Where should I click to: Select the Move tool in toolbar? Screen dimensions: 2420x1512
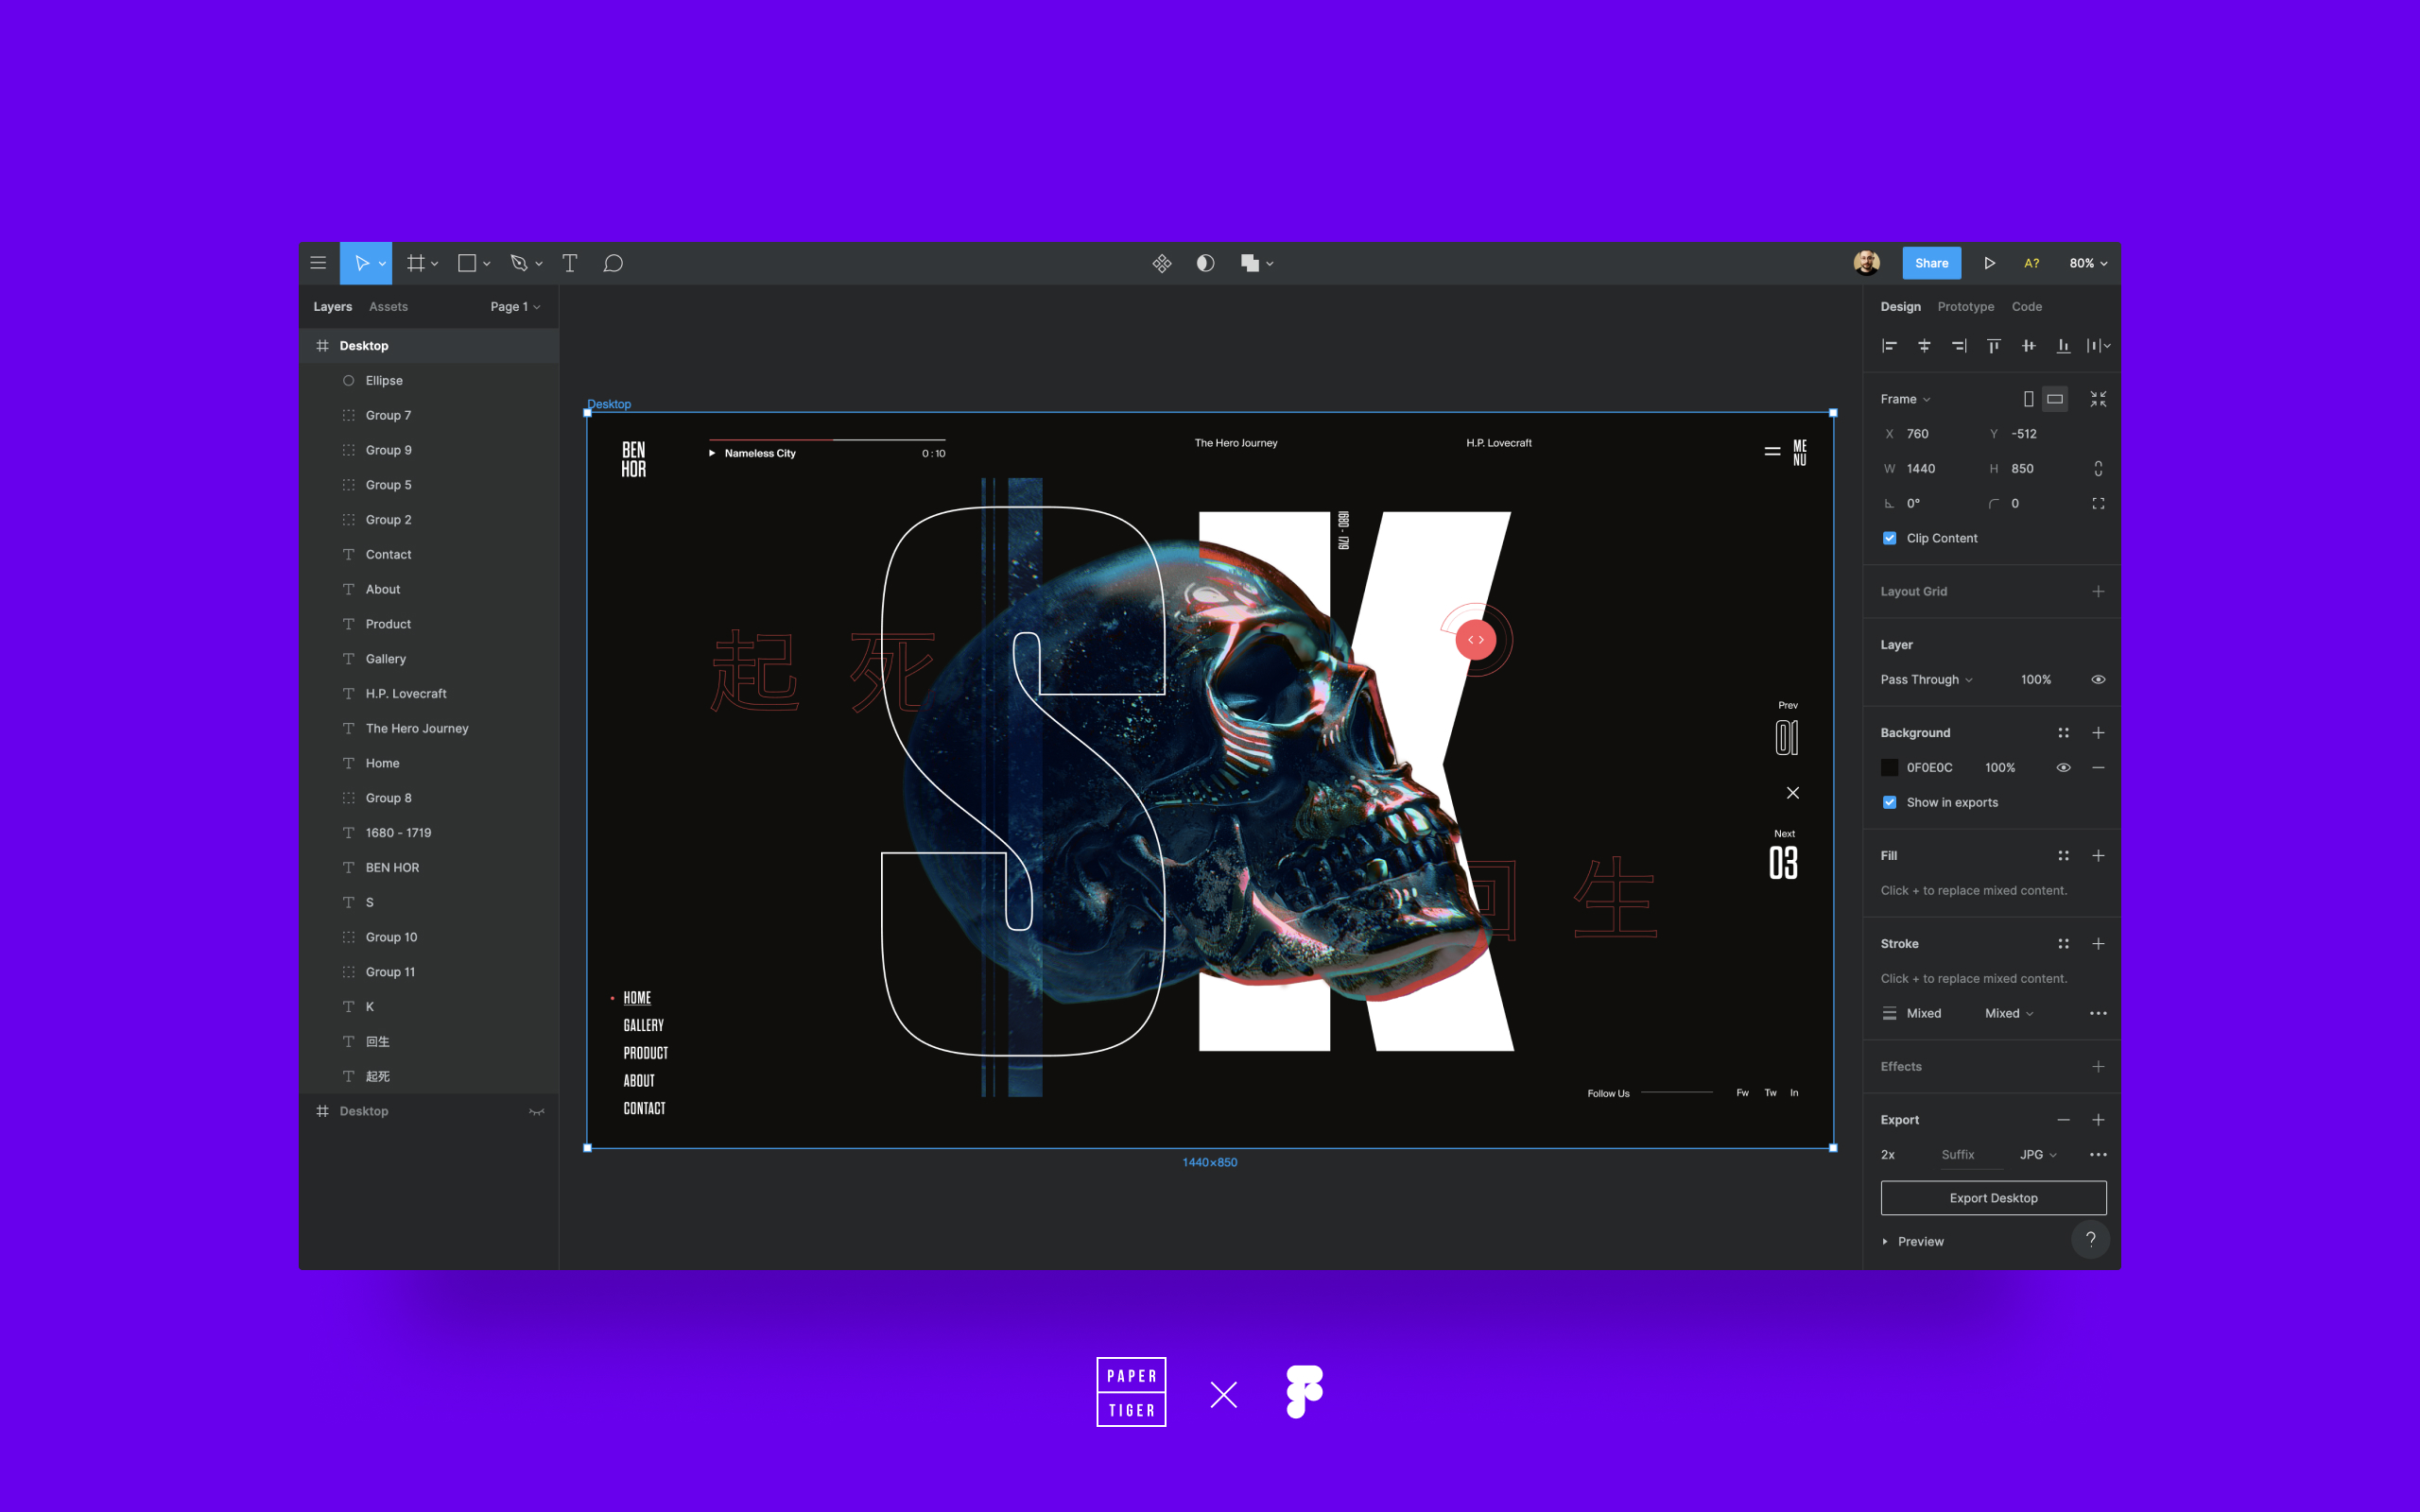click(361, 263)
